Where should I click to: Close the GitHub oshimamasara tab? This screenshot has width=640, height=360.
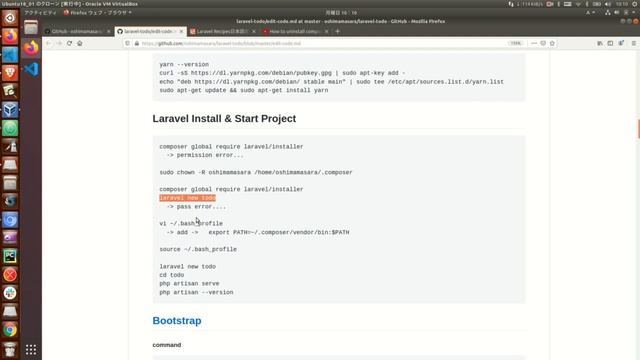click(x=109, y=31)
